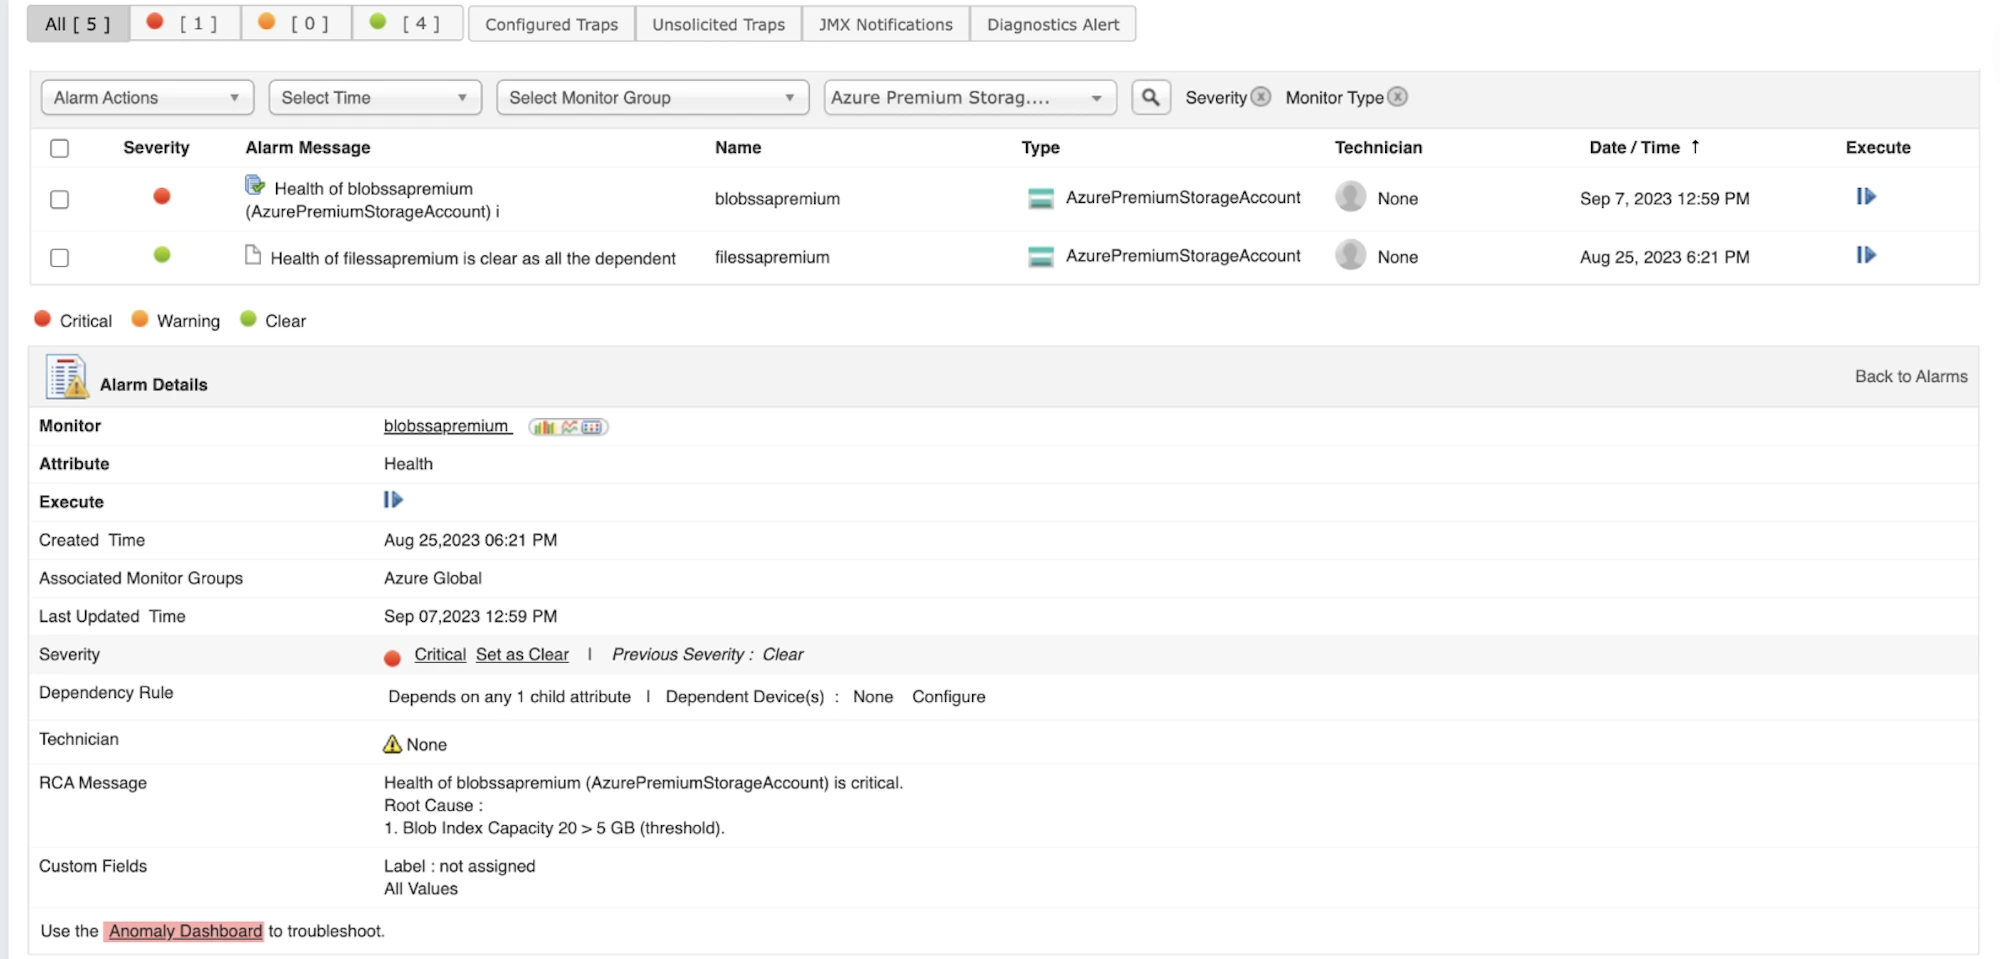
Task: Click storage account type icon in blobssapremium row
Action: click(x=1041, y=198)
